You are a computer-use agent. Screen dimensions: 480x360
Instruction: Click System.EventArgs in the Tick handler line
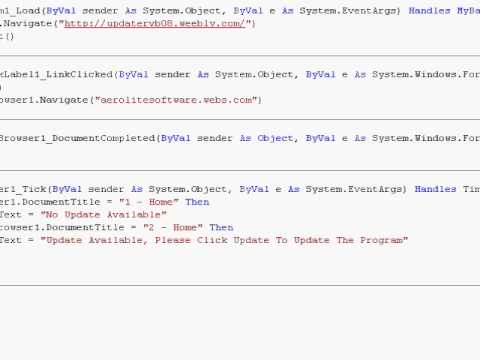(353, 189)
